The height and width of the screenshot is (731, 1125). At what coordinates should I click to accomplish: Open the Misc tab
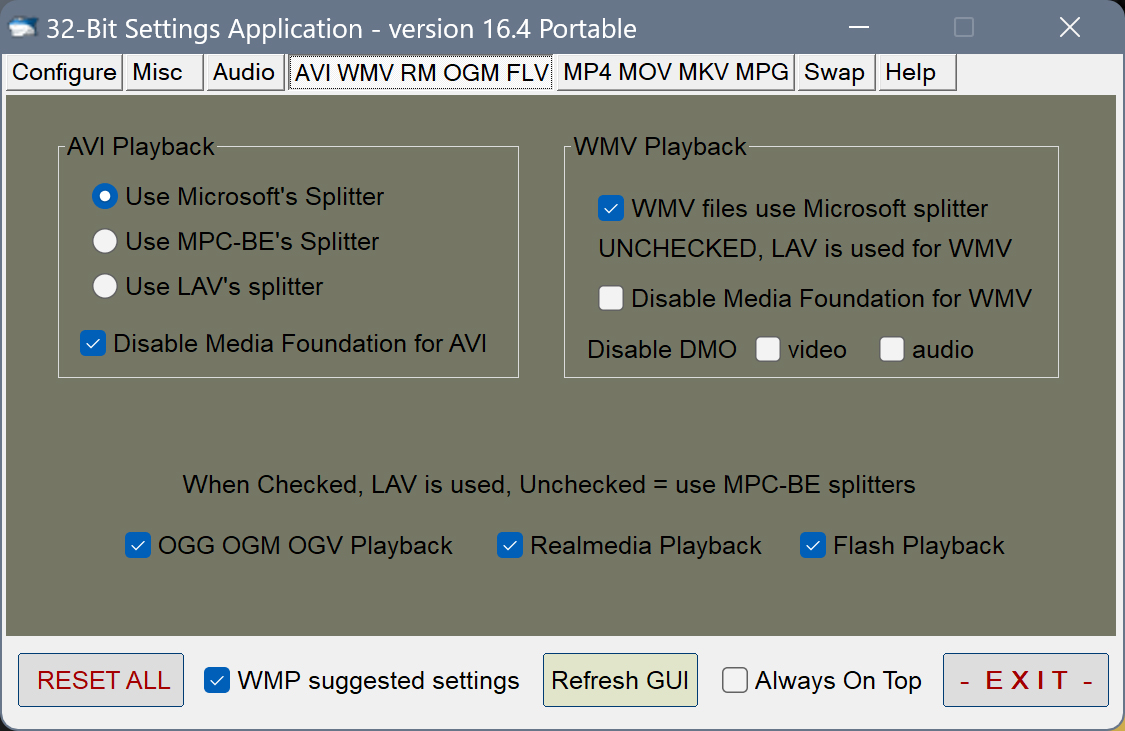pos(164,72)
